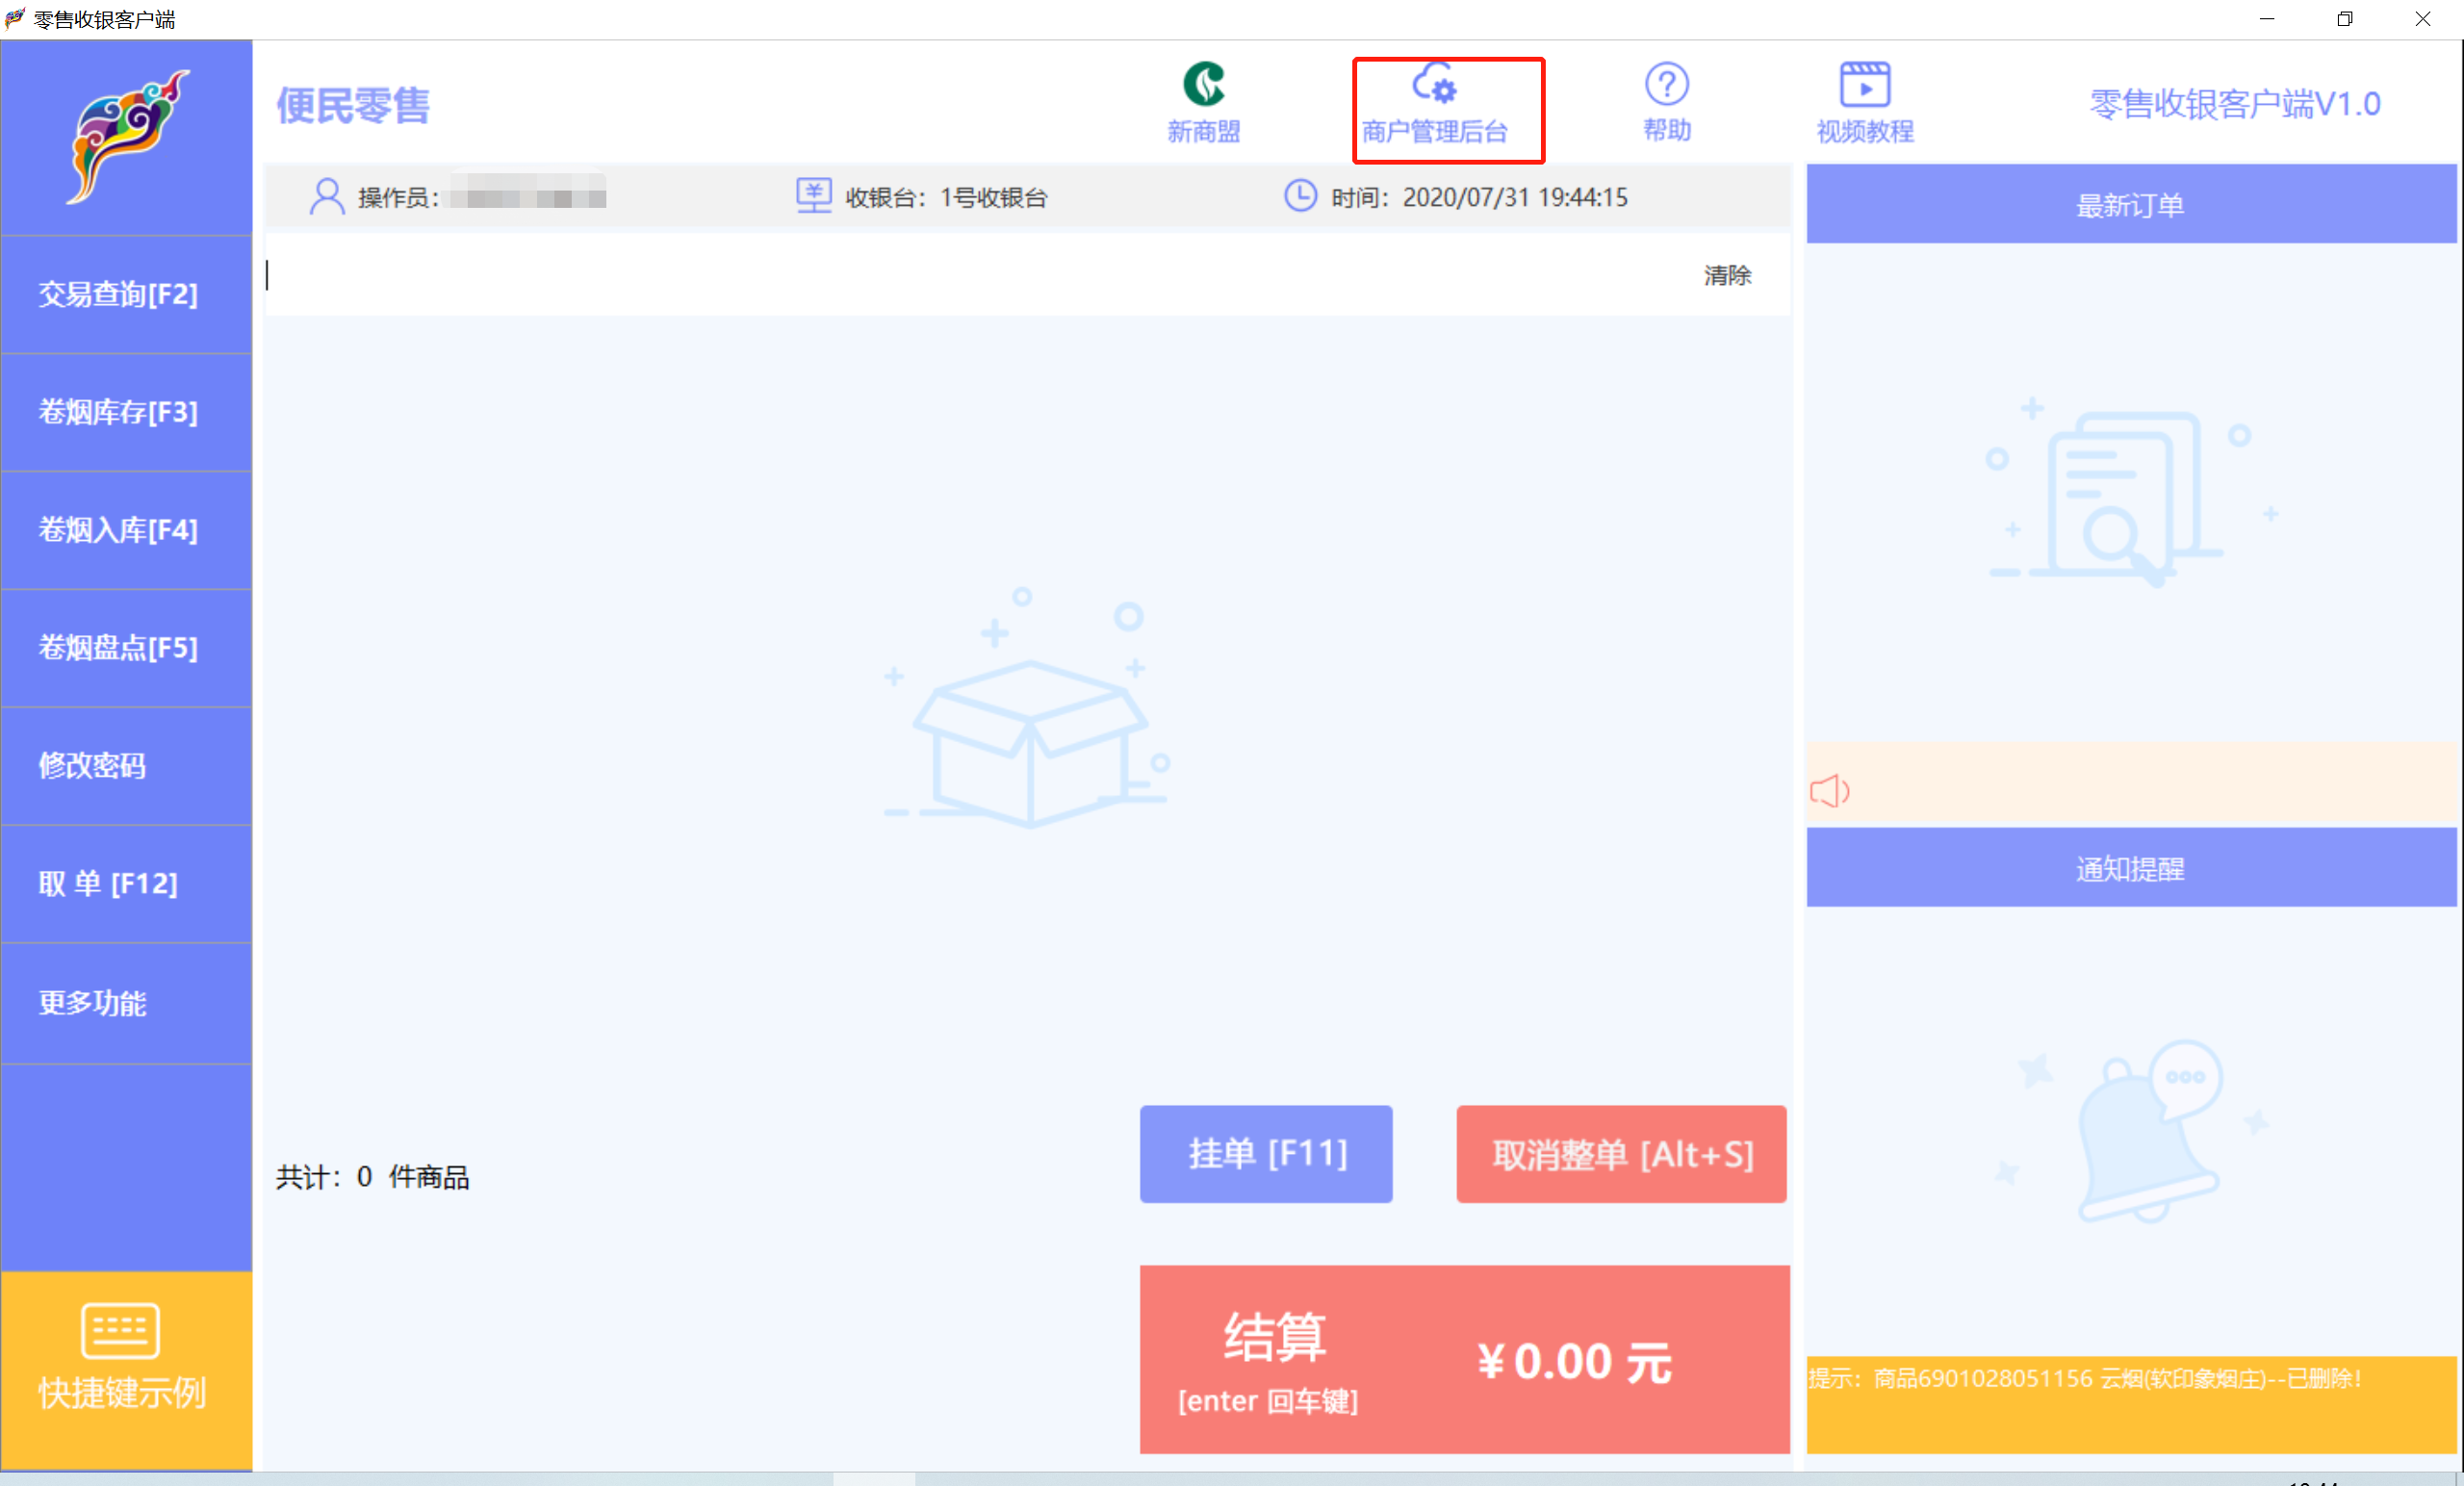Click the colorful app logo in sidebar
The image size is (2464, 1486).
point(126,137)
